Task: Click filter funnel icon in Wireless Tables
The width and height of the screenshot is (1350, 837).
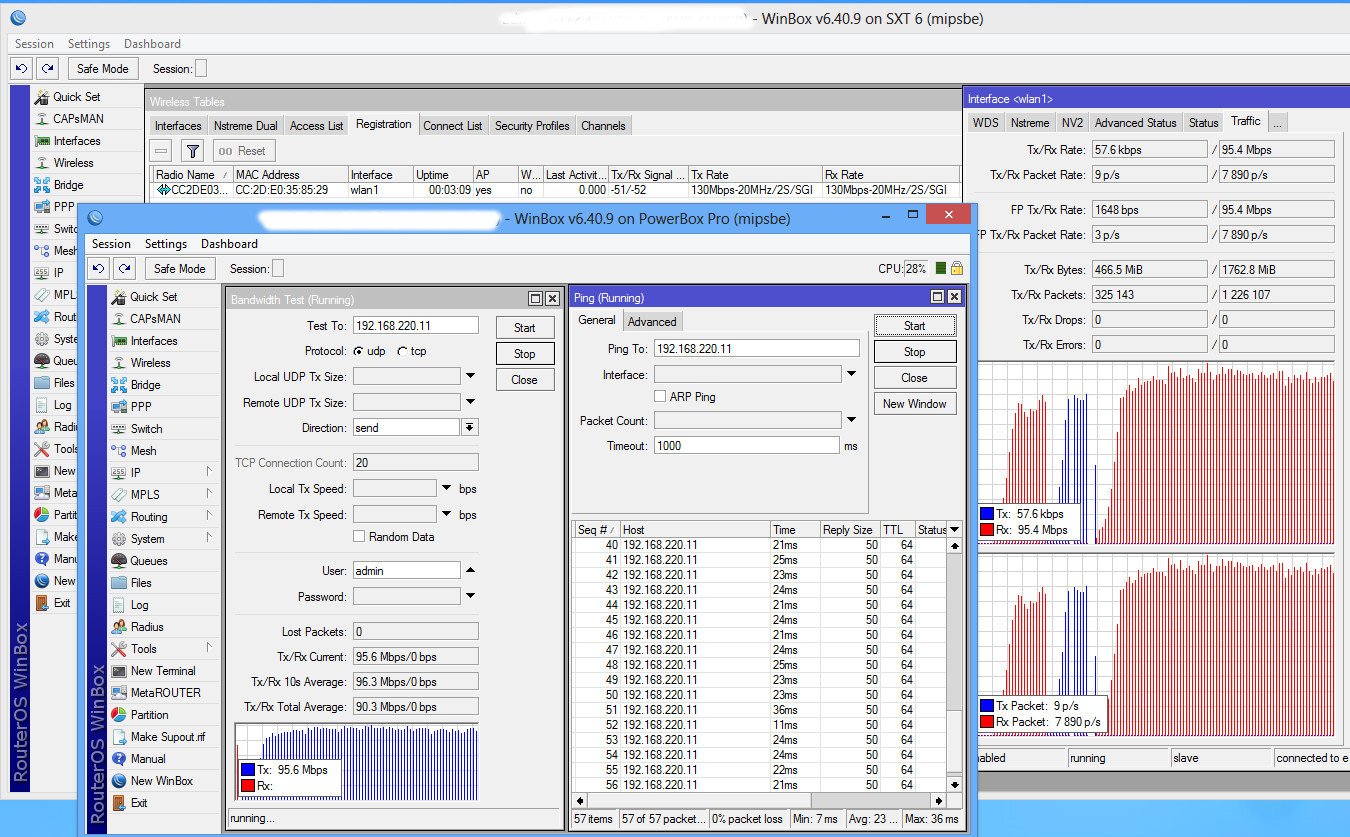Action: (193, 151)
